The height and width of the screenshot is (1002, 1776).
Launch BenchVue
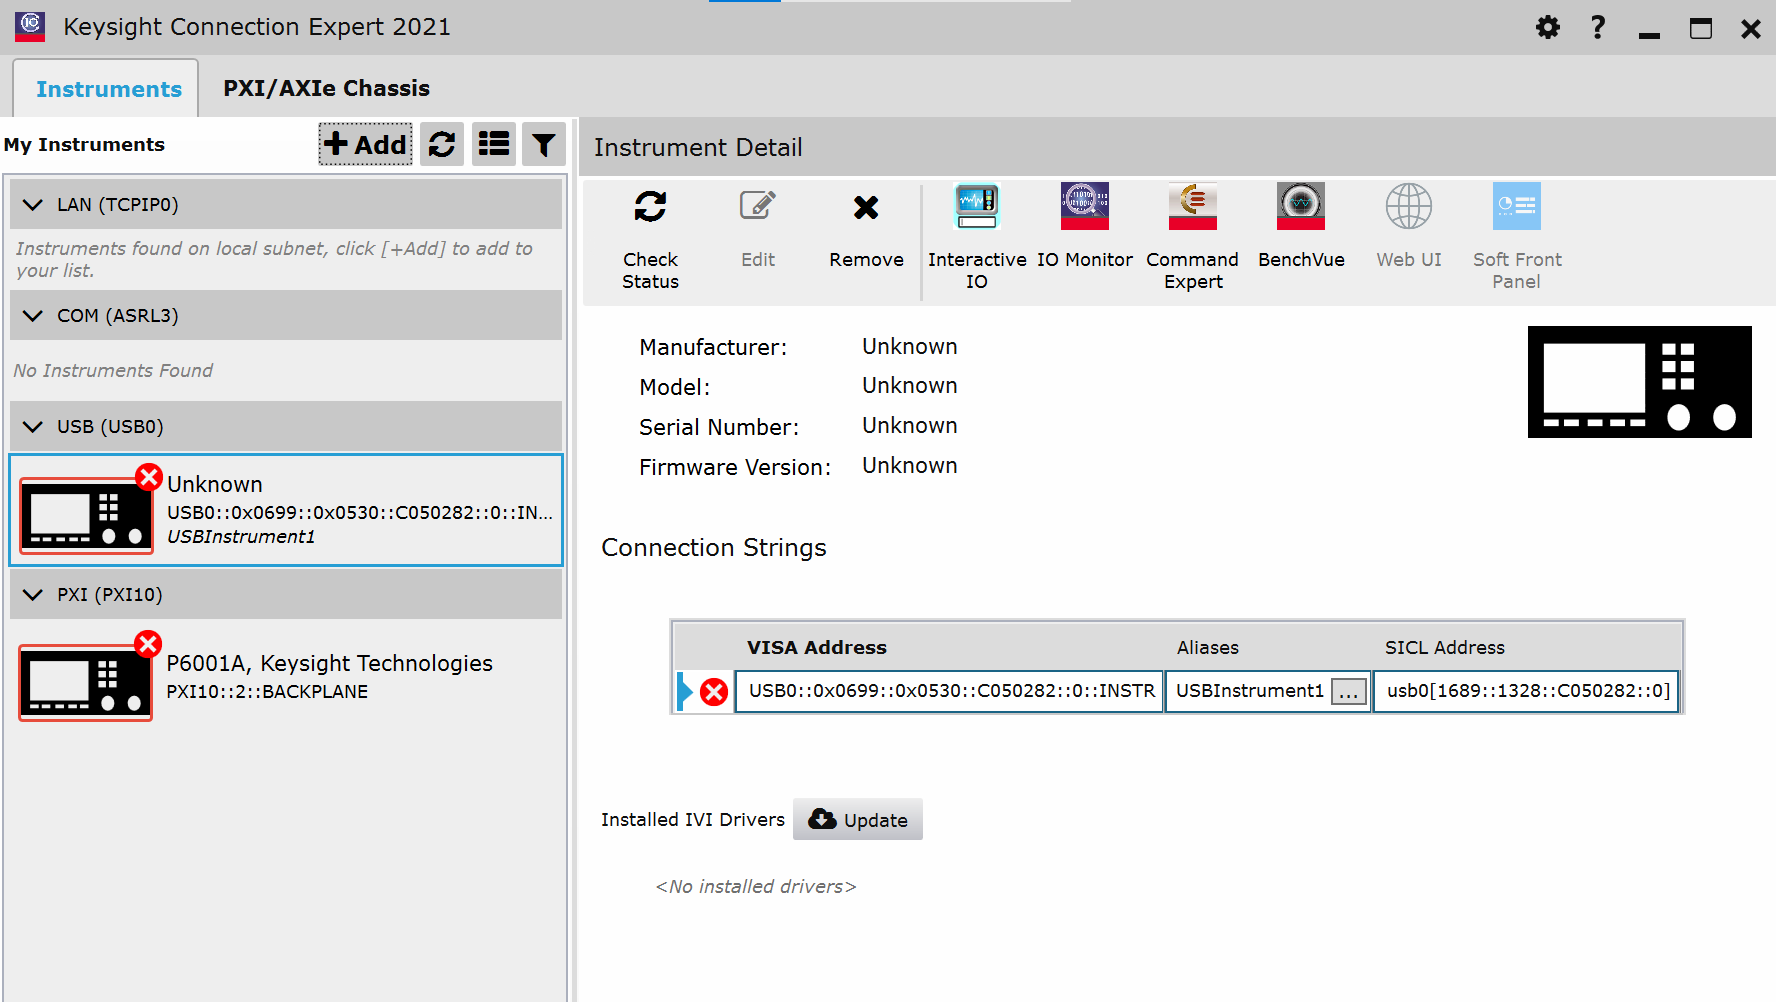tap(1301, 228)
